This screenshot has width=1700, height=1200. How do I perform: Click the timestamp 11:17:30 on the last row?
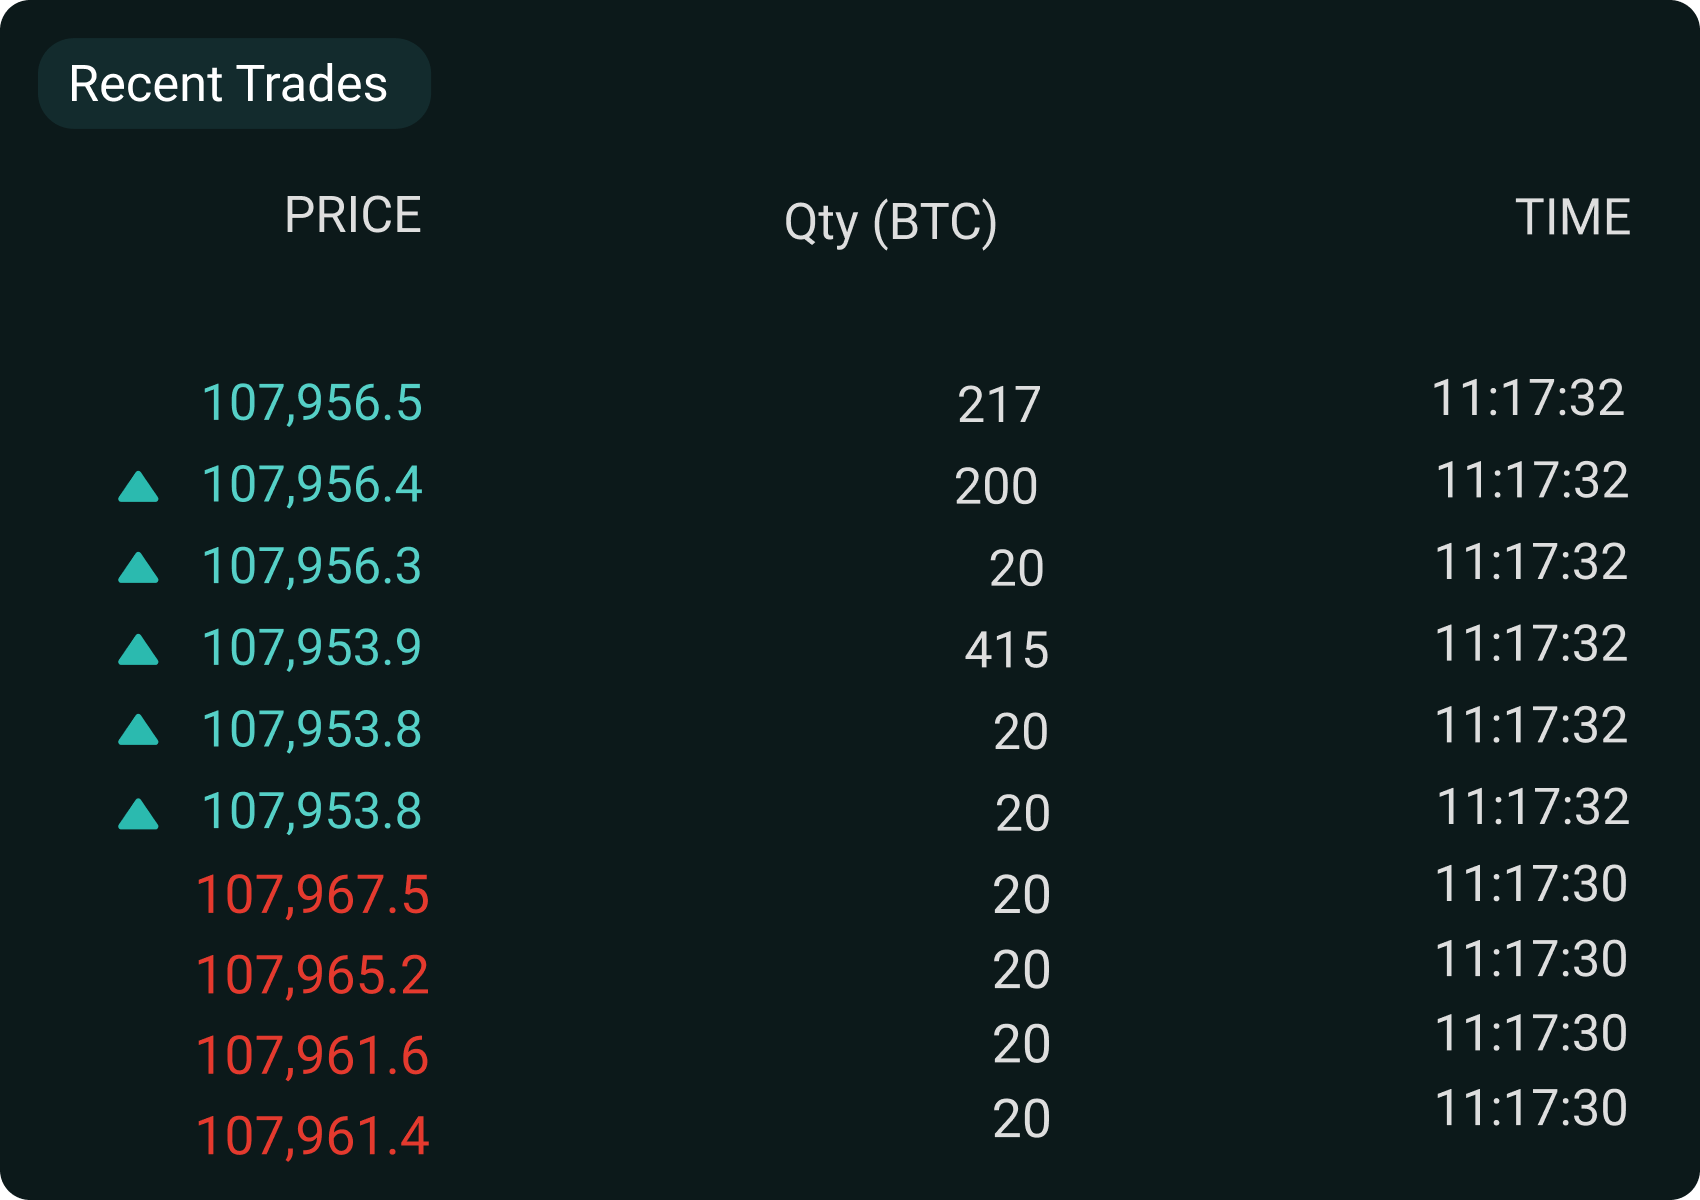click(1531, 1107)
